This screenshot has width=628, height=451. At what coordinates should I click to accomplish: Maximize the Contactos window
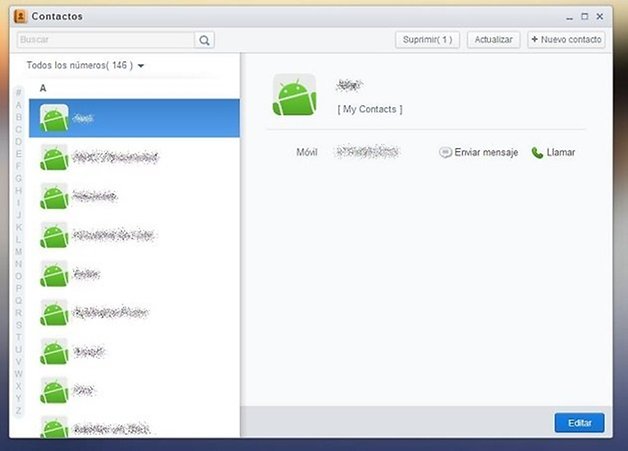[585, 16]
